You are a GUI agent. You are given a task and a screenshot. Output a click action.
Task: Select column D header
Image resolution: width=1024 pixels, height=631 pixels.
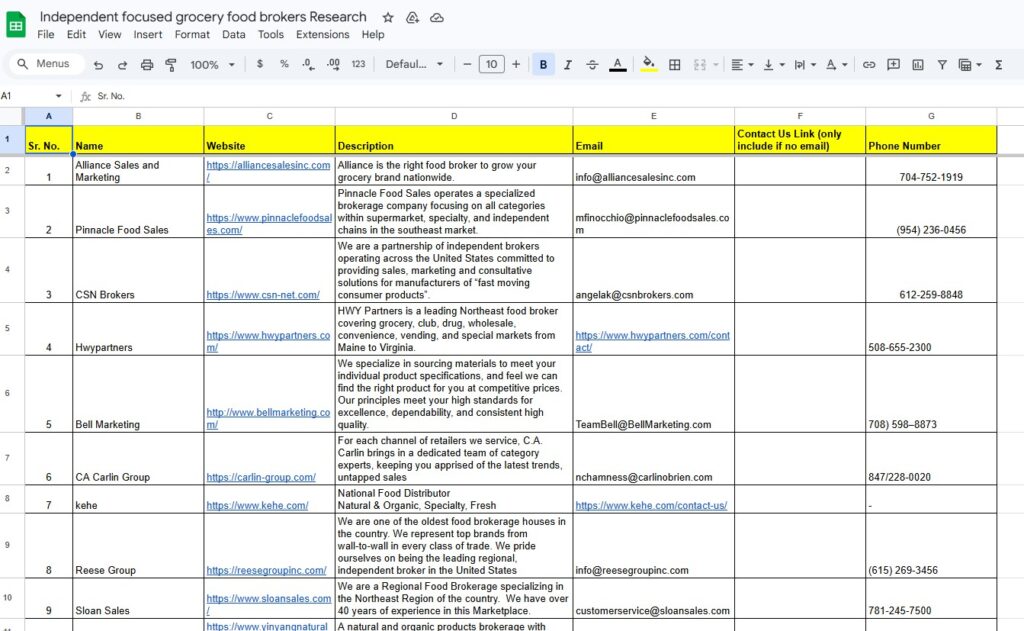tap(454, 116)
